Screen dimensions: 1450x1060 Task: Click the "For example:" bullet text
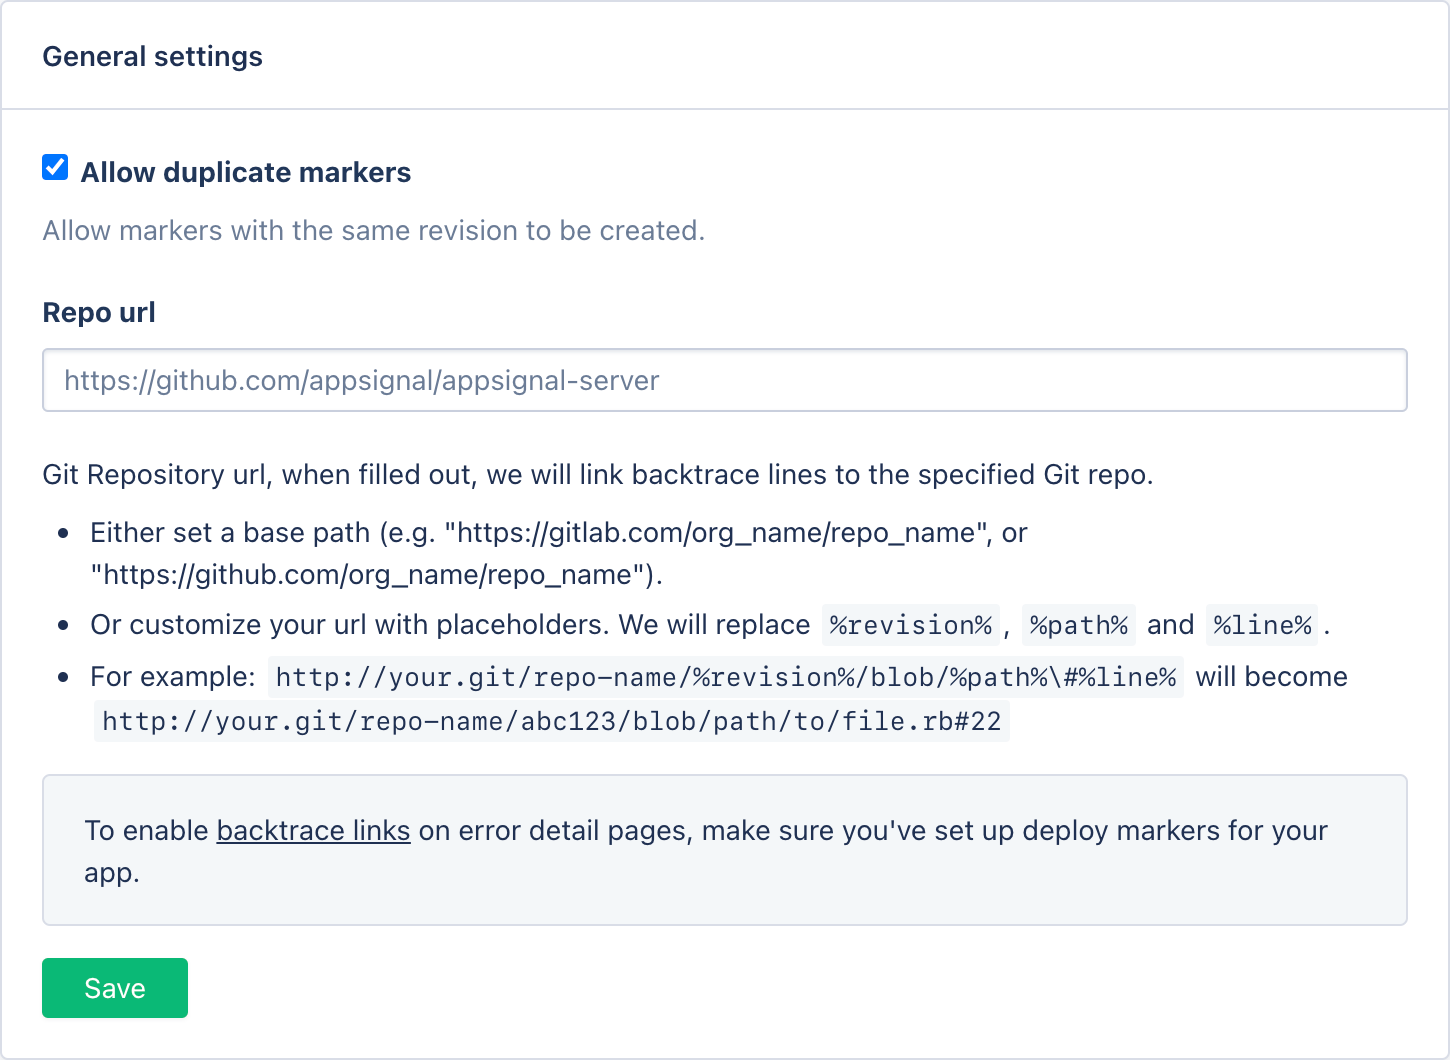click(x=173, y=677)
